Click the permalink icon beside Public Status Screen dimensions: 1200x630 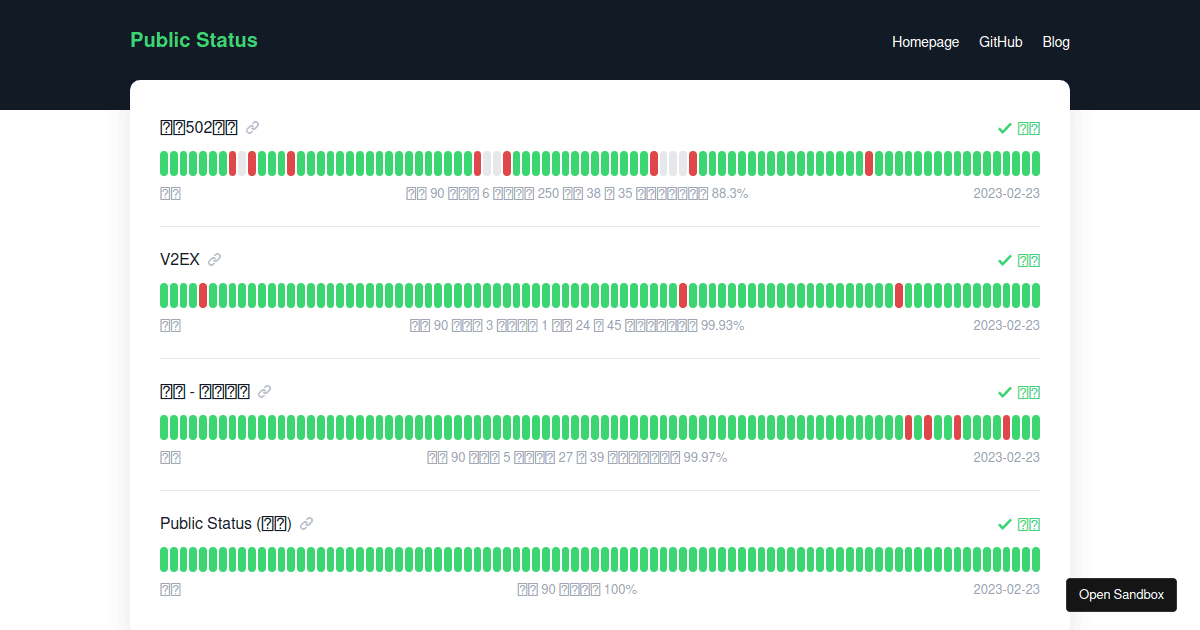(x=306, y=523)
